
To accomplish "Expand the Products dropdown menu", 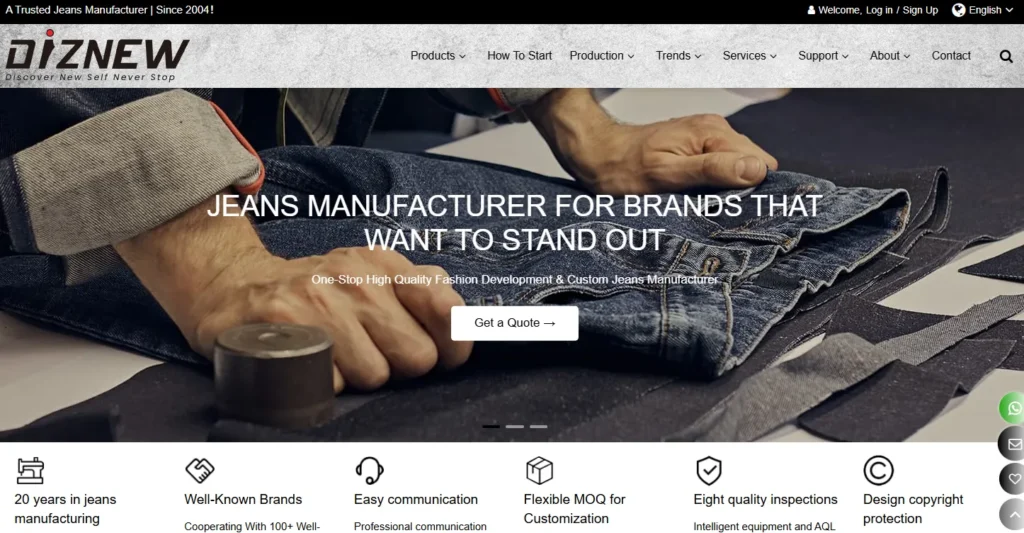I will coord(438,56).
